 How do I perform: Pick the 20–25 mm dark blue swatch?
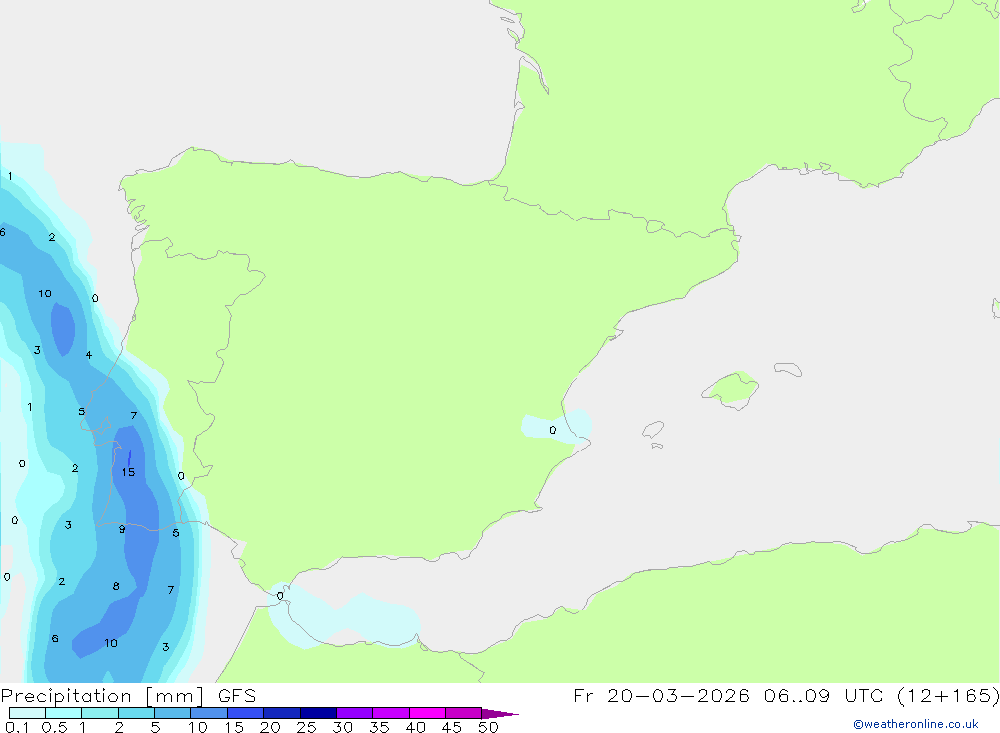coord(282,713)
